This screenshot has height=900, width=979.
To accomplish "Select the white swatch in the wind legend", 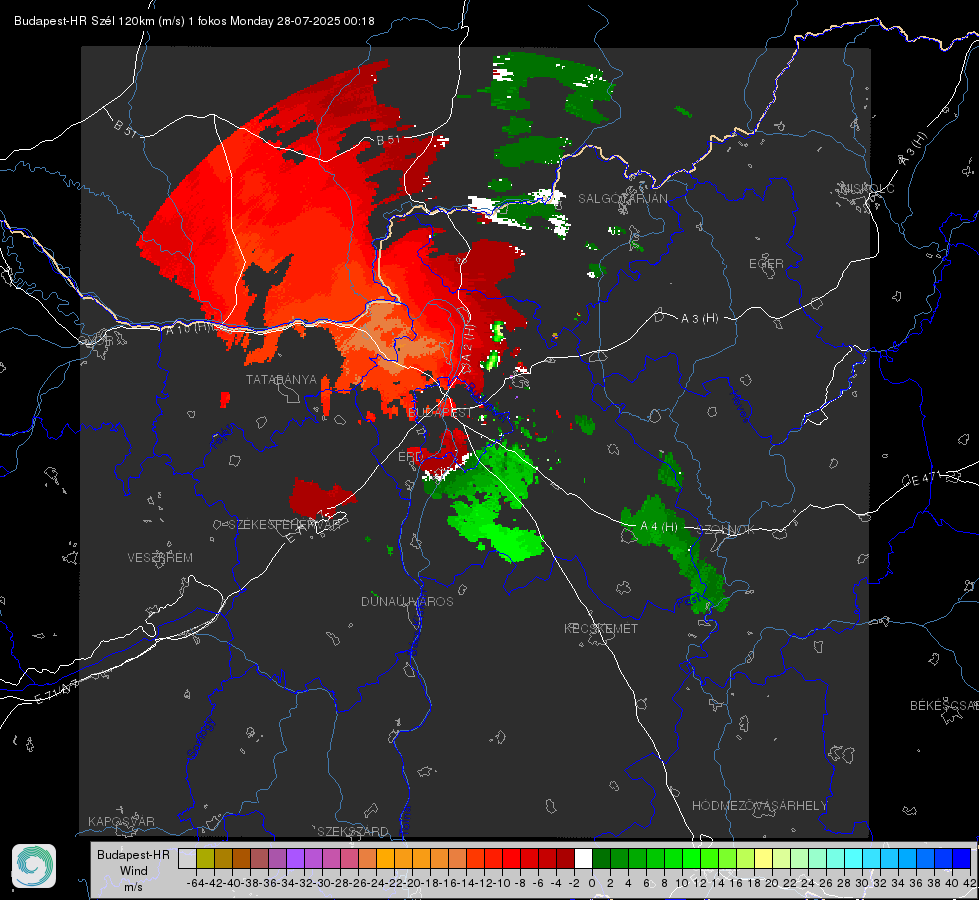I will point(583,858).
